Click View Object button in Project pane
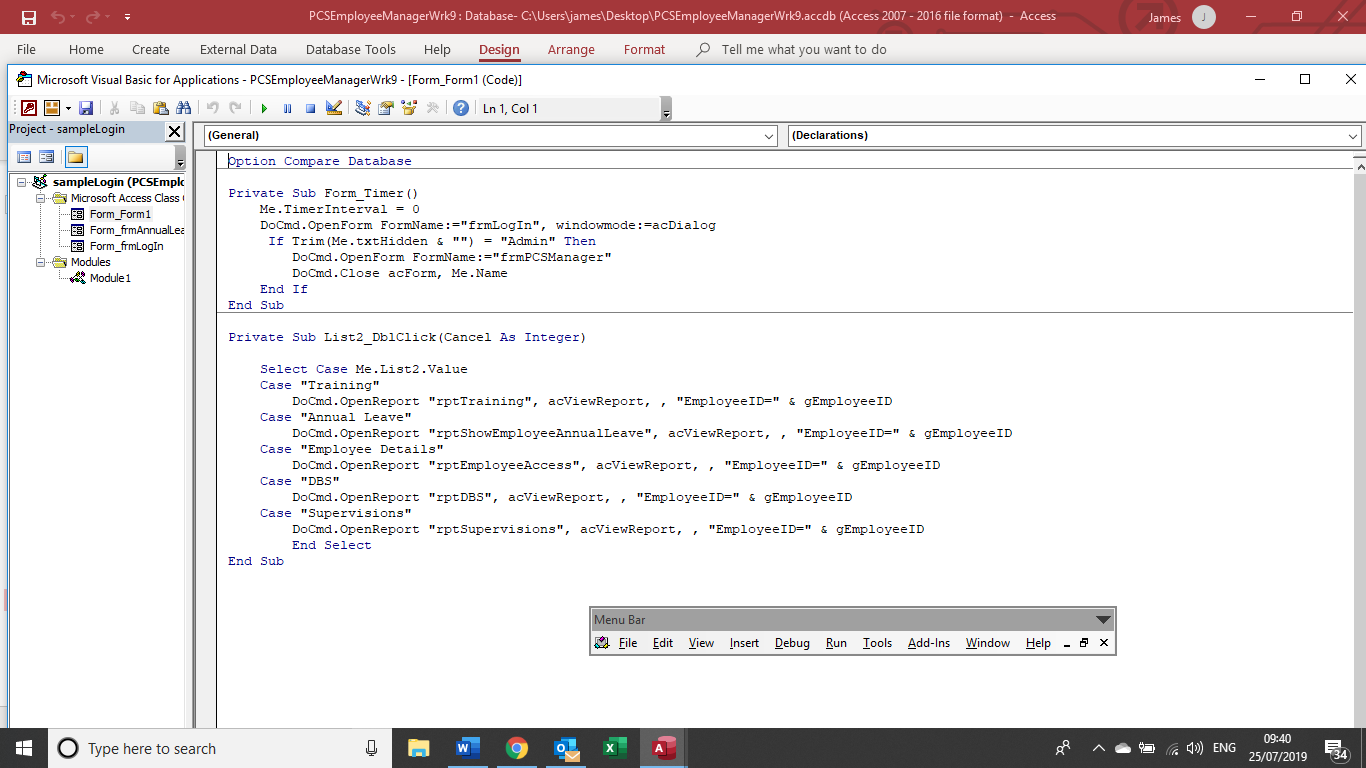The width and height of the screenshot is (1366, 768). (x=47, y=157)
